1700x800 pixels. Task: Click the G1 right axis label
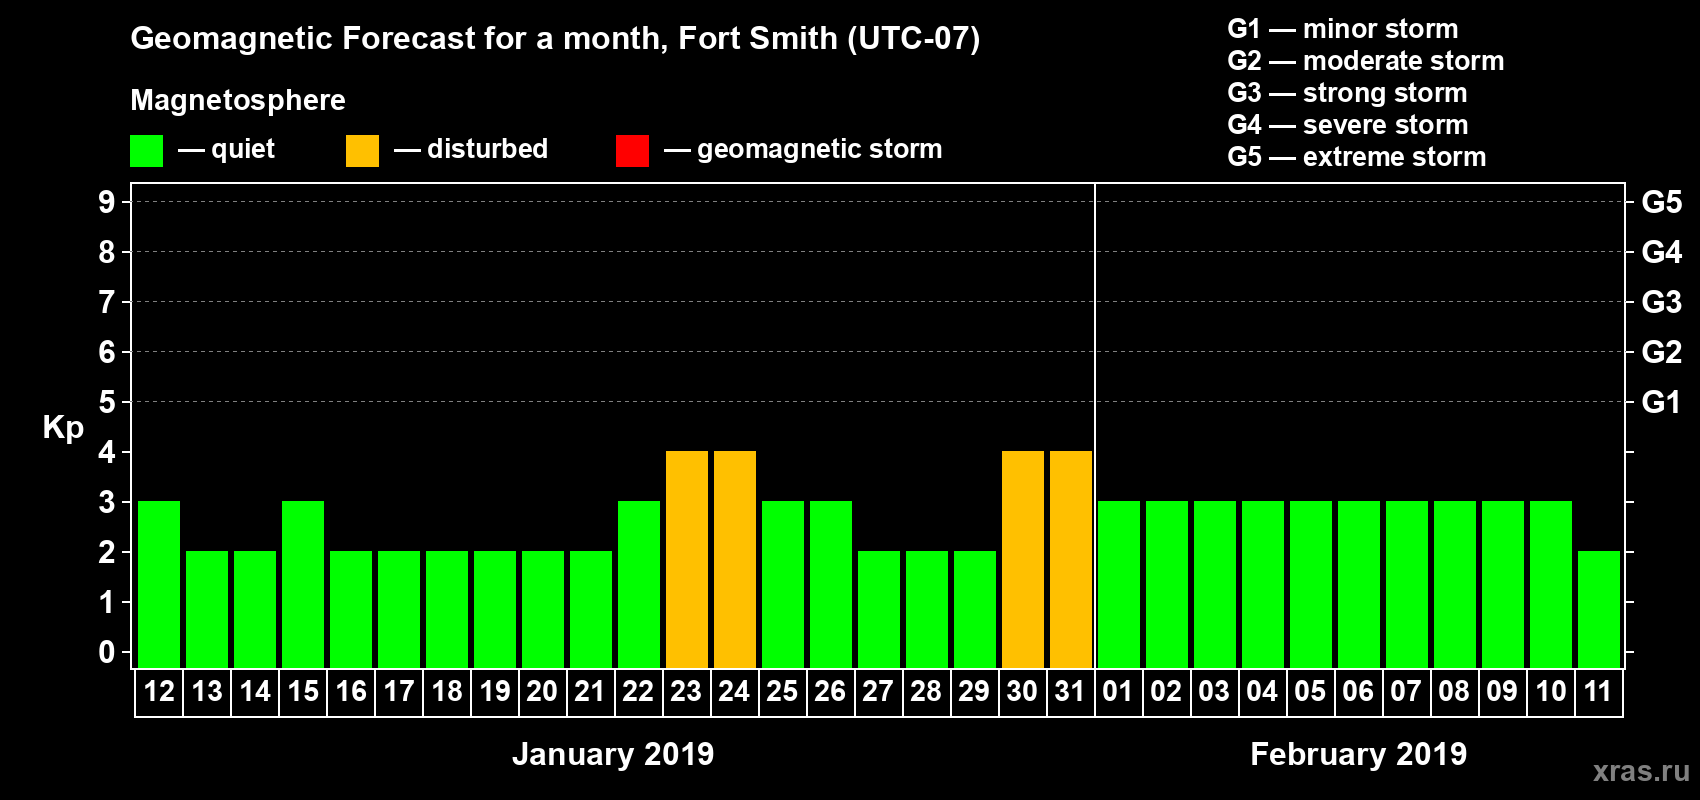click(x=1661, y=402)
